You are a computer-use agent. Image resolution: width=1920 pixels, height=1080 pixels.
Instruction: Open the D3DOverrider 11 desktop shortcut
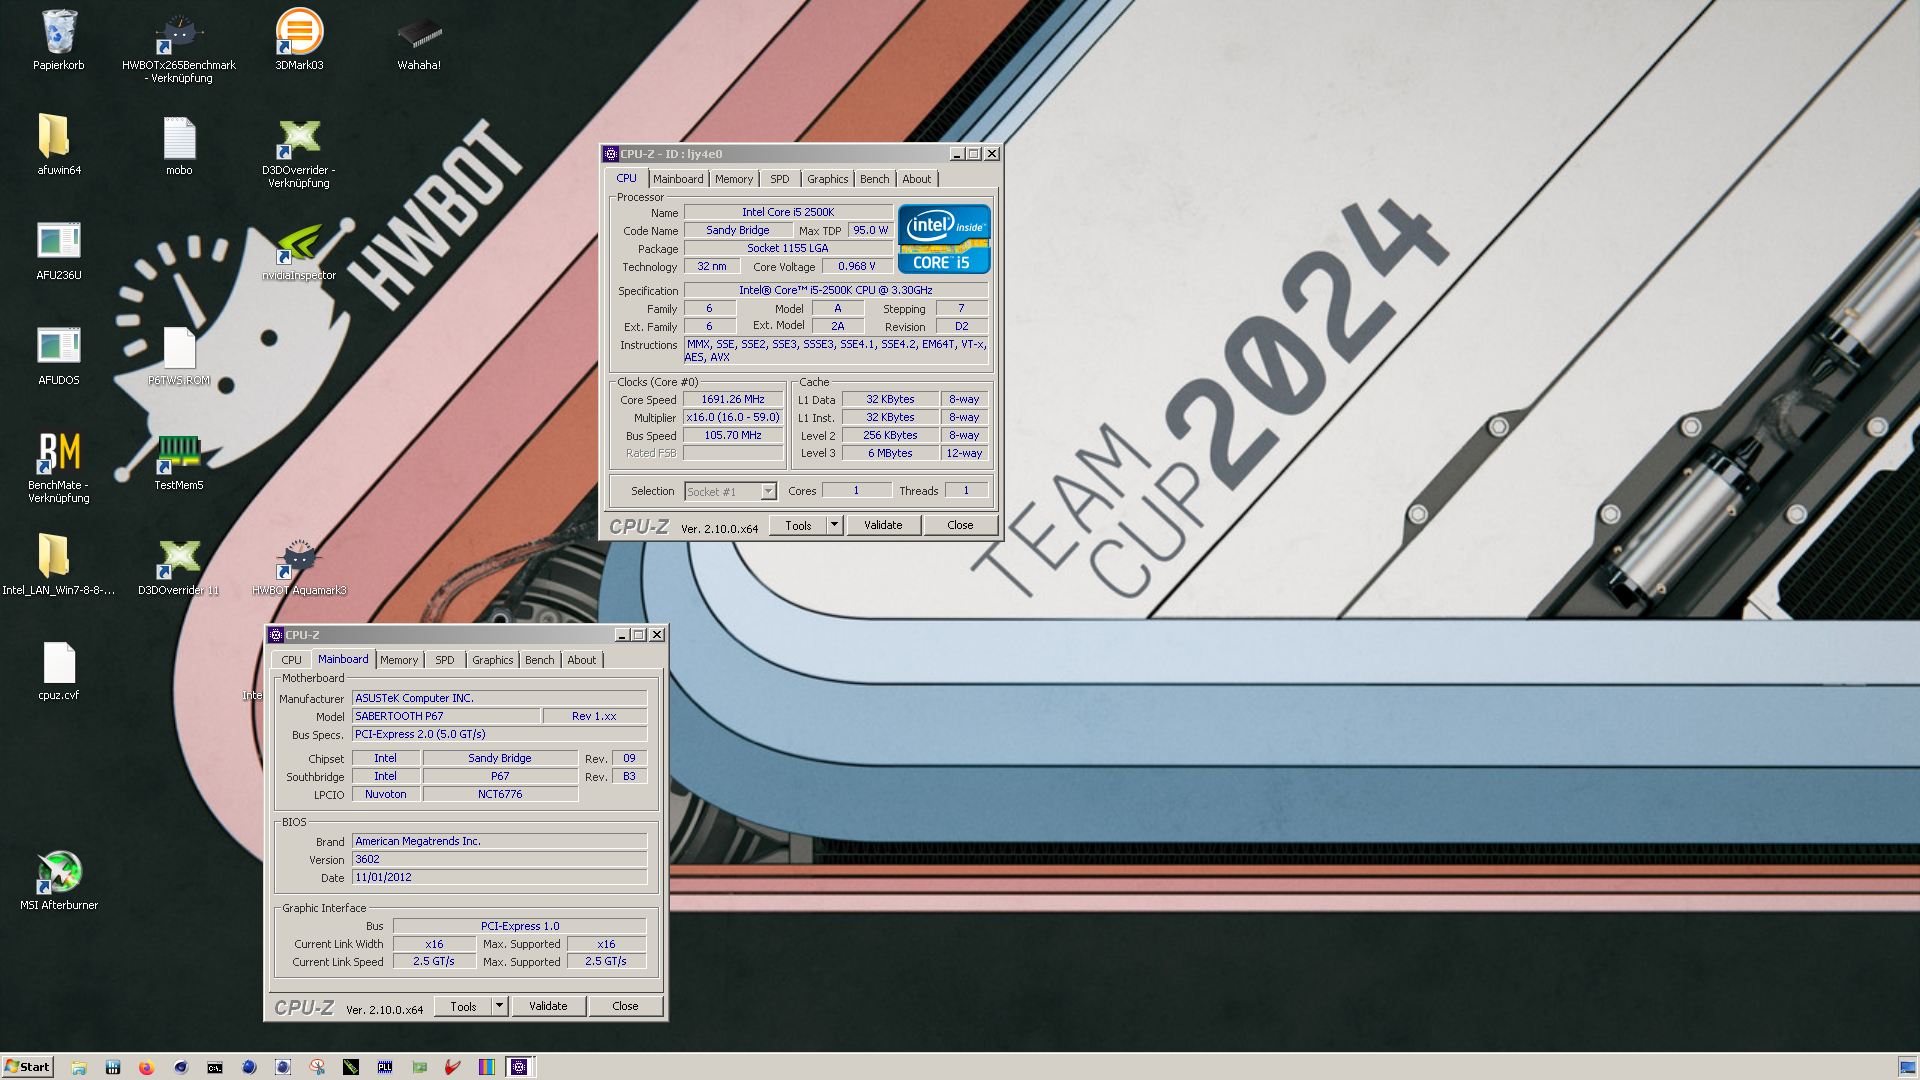pos(179,565)
